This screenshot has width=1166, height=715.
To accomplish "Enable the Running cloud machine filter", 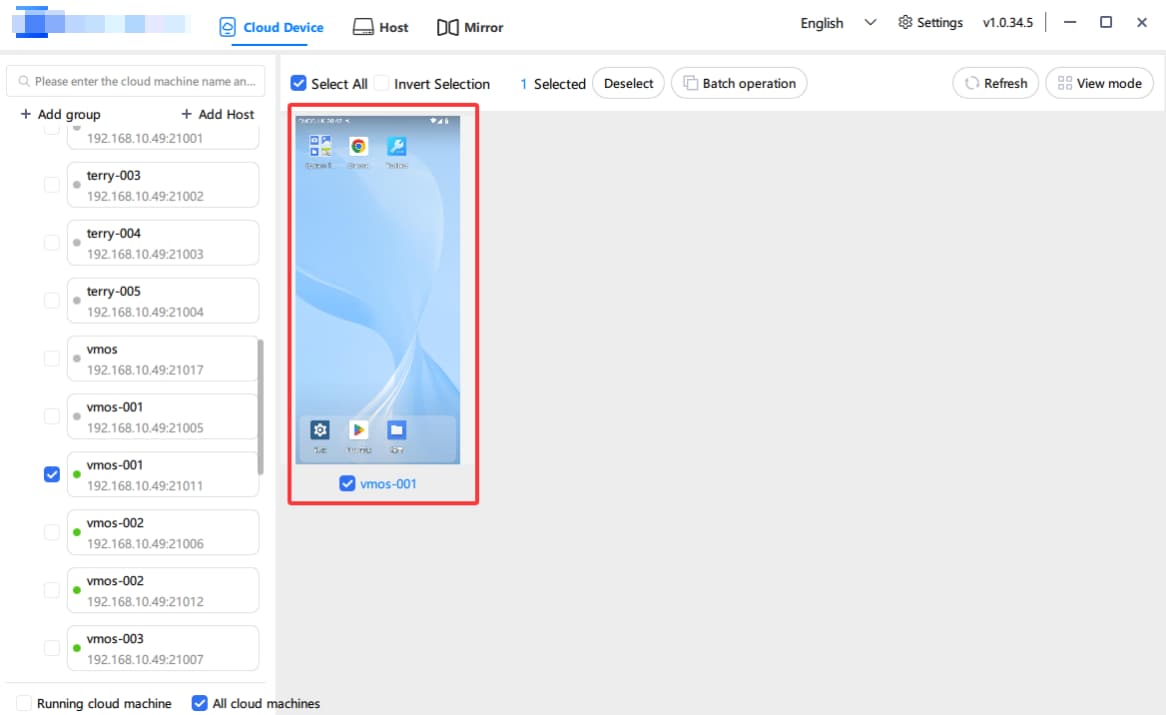I will click(24, 703).
